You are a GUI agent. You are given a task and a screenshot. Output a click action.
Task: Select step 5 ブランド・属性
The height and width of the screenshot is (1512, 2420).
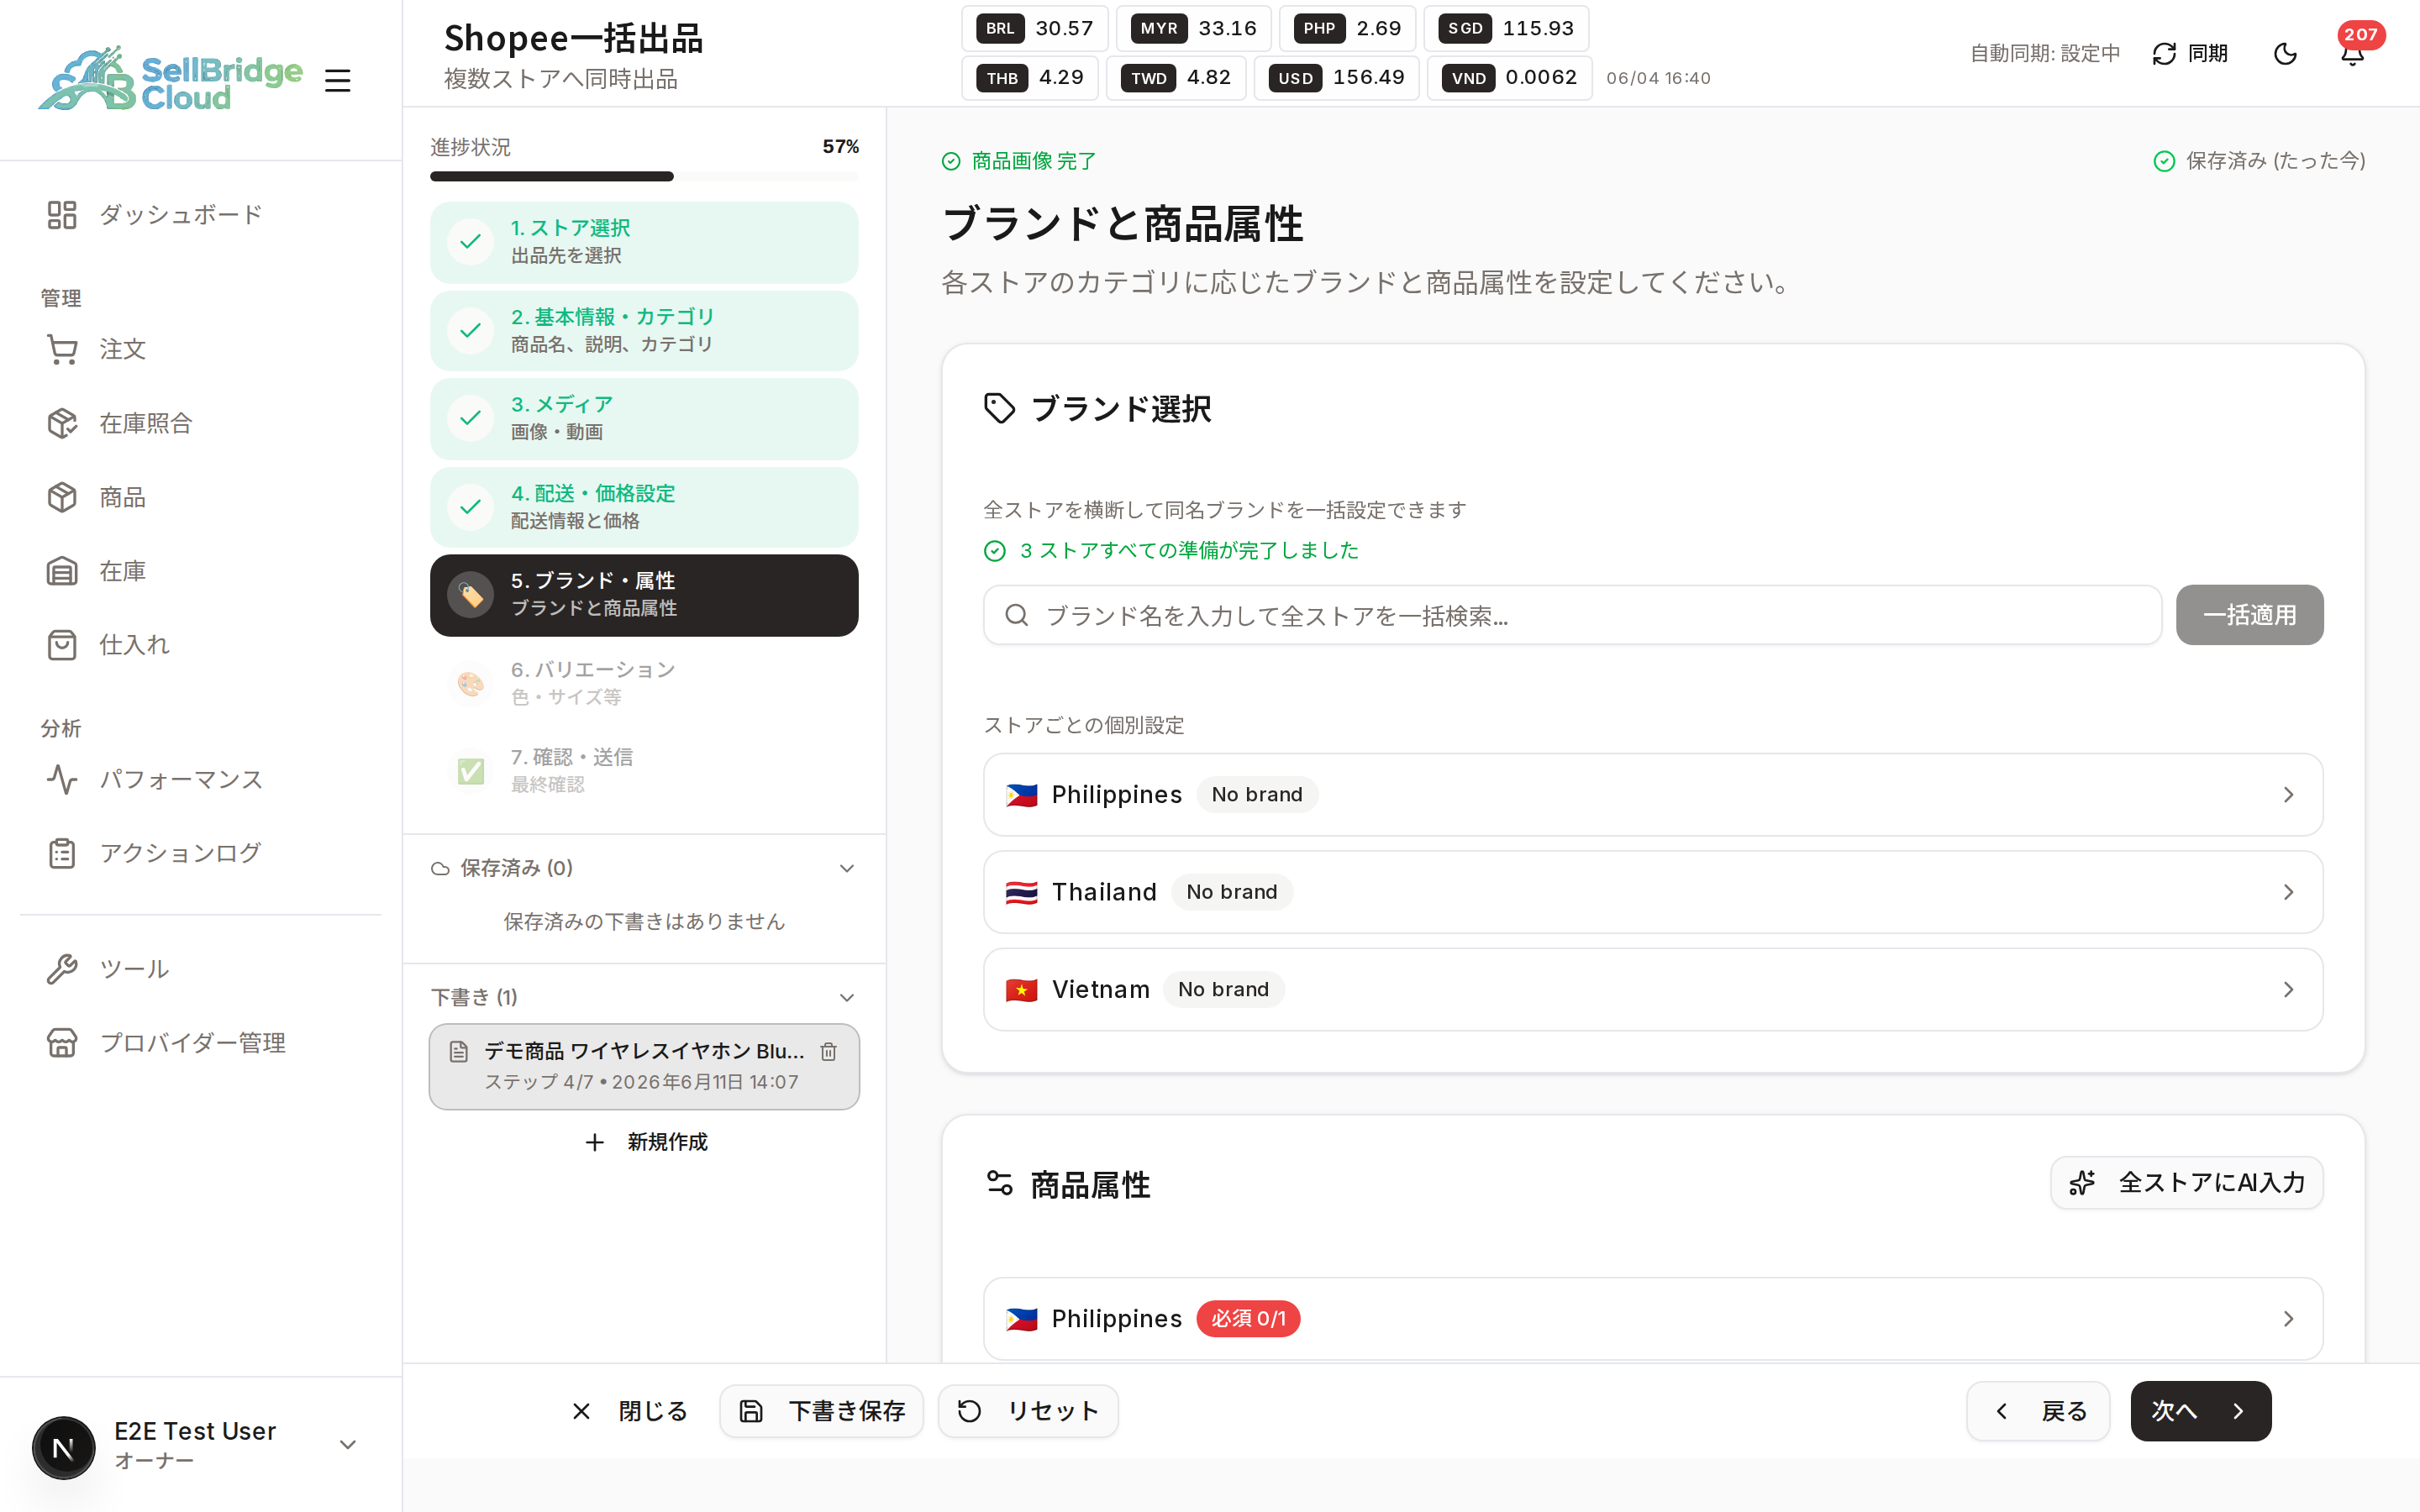[x=644, y=595]
